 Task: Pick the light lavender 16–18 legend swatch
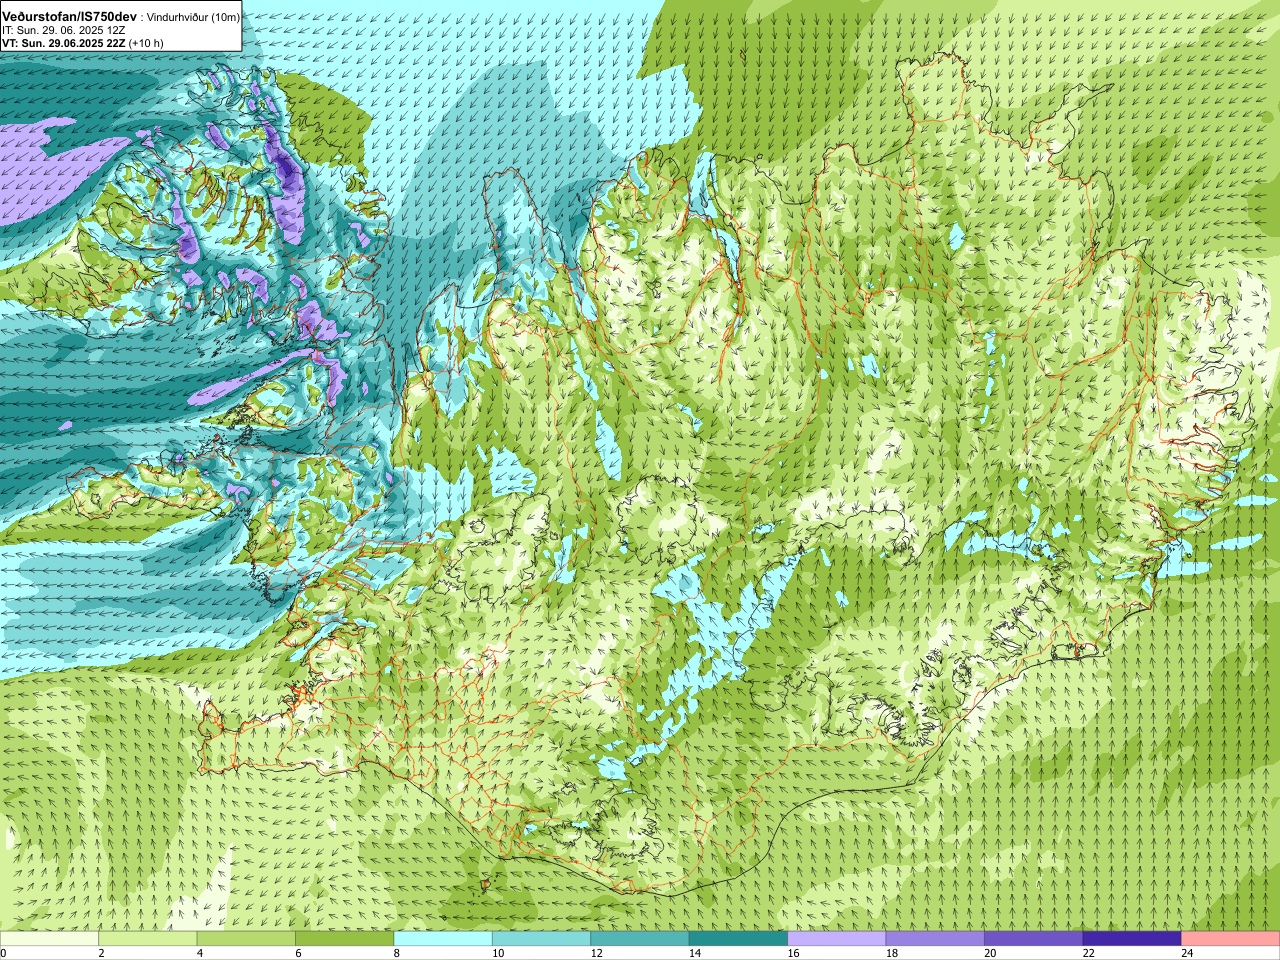tap(837, 939)
